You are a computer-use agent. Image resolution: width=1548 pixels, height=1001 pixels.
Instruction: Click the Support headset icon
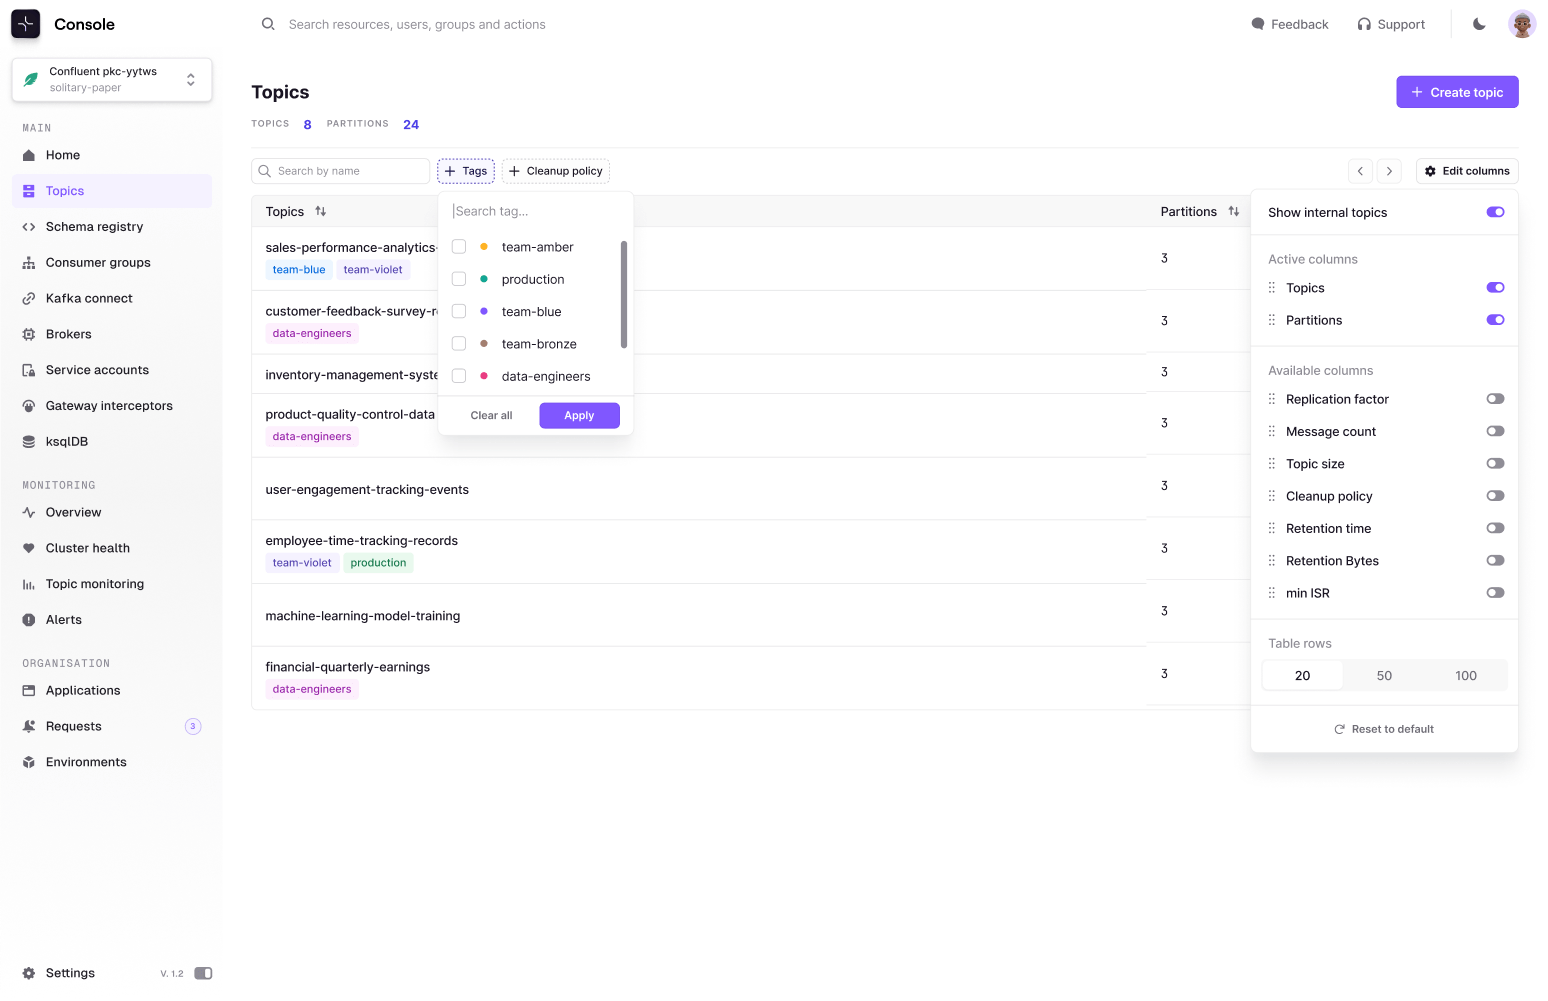[x=1364, y=24]
